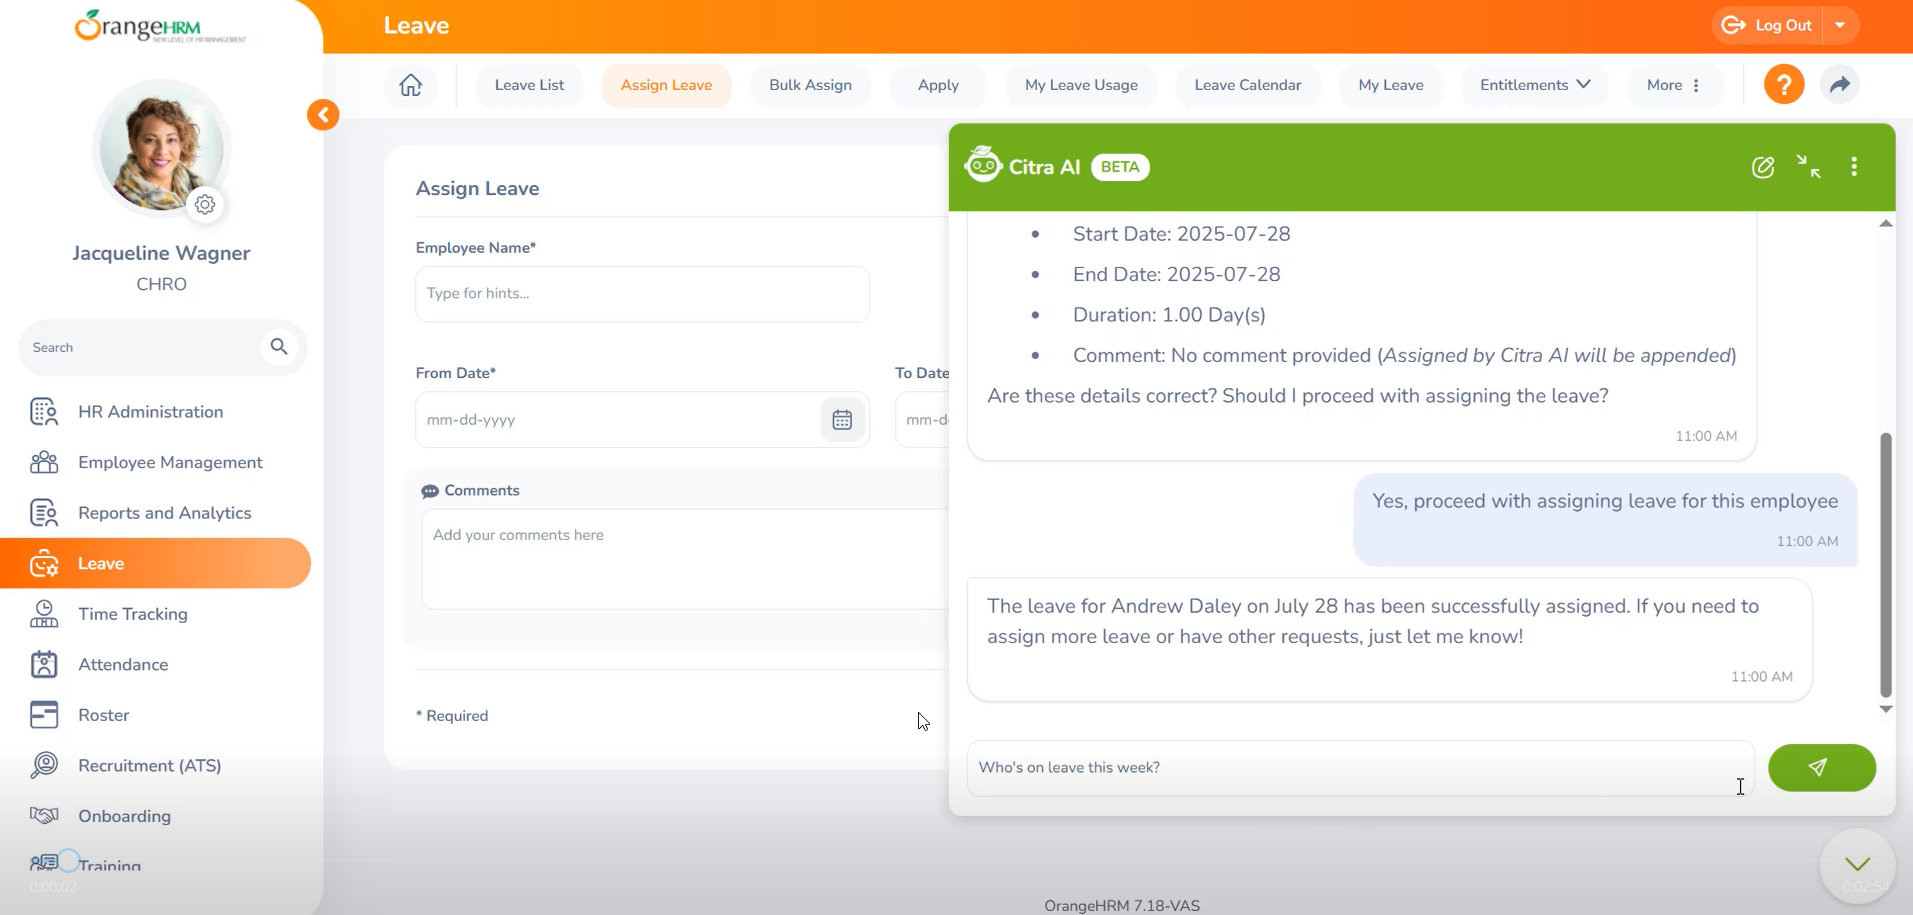Open the orange help question mark icon
This screenshot has height=915, width=1913.
[1783, 85]
